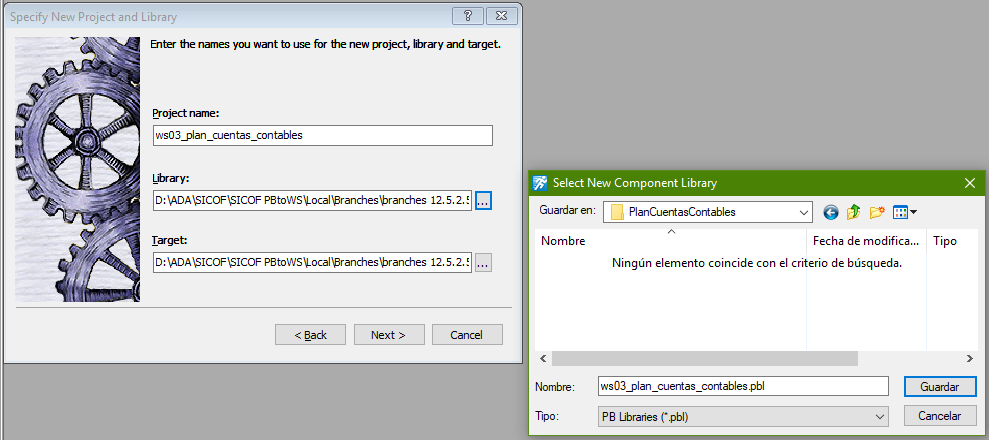Open the Tipo file type dropdown
This screenshot has width=989, height=440.
tap(743, 416)
